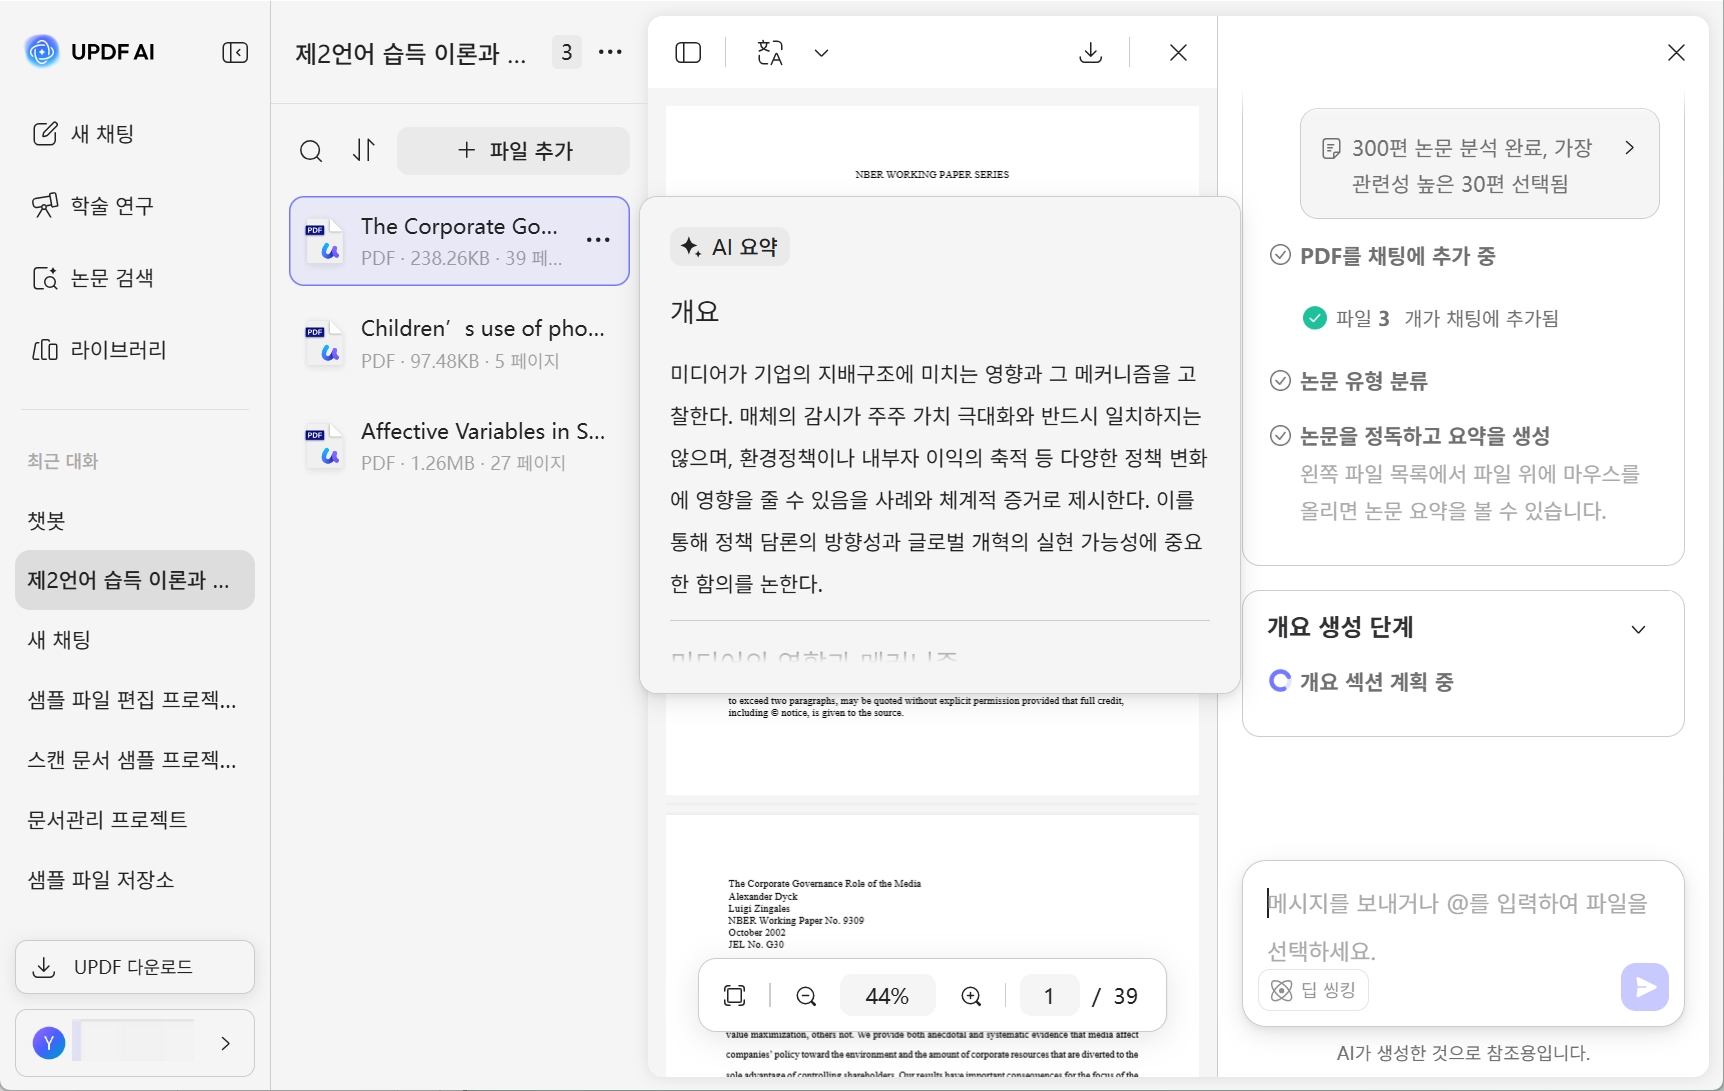1724x1091 pixels.
Task: Click the 최근 대화 section label
Action: click(x=63, y=461)
